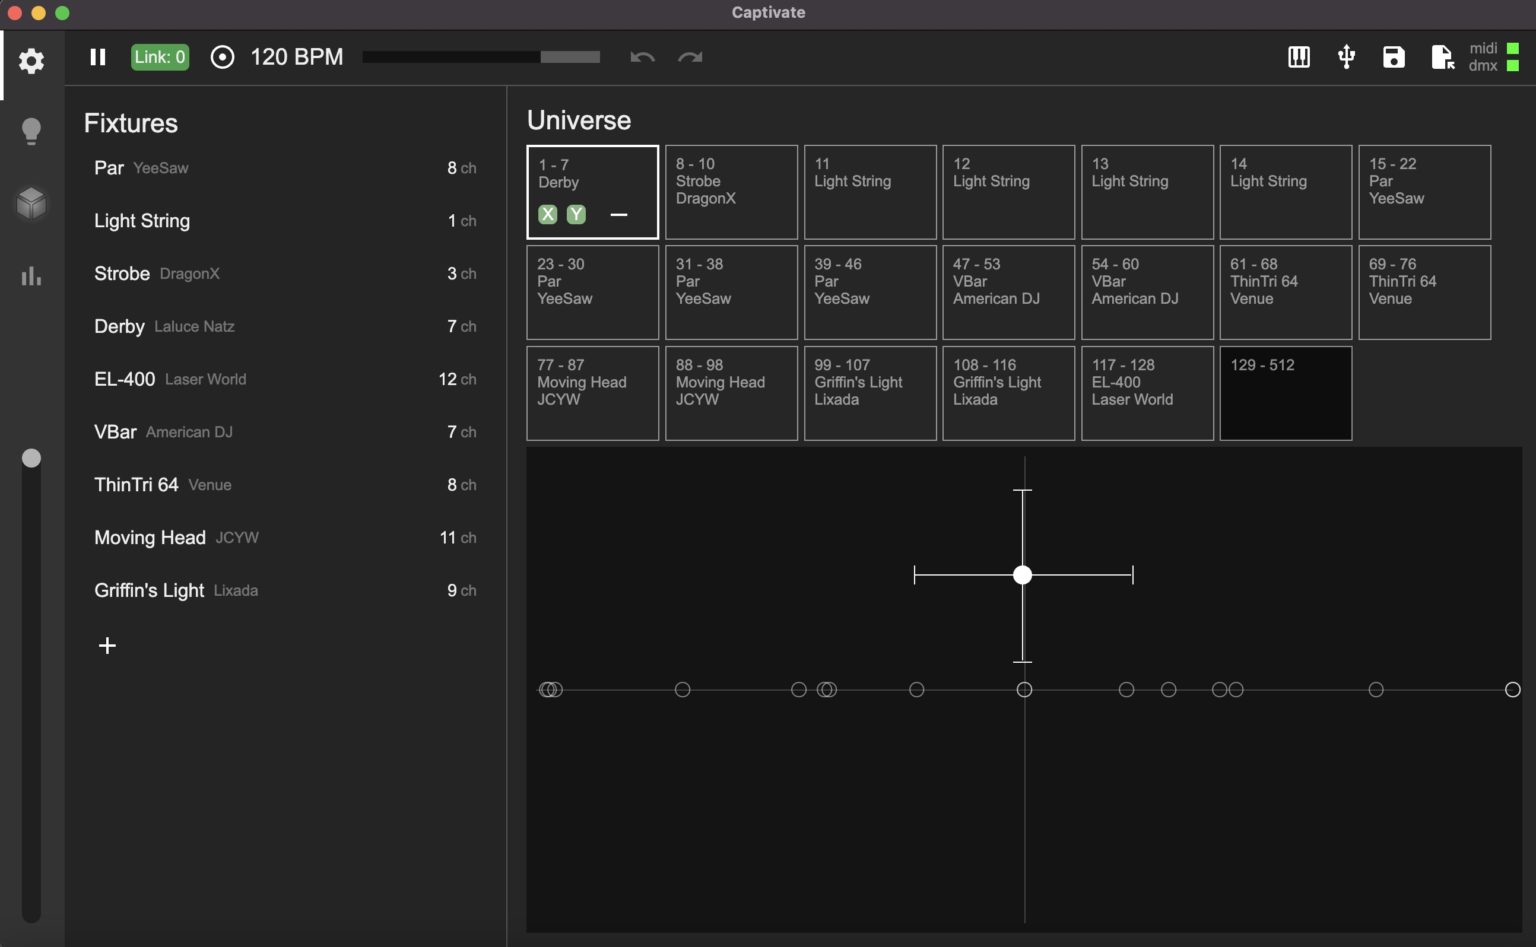This screenshot has height=947, width=1536.
Task: Click the Link: 0 button
Action: (159, 57)
